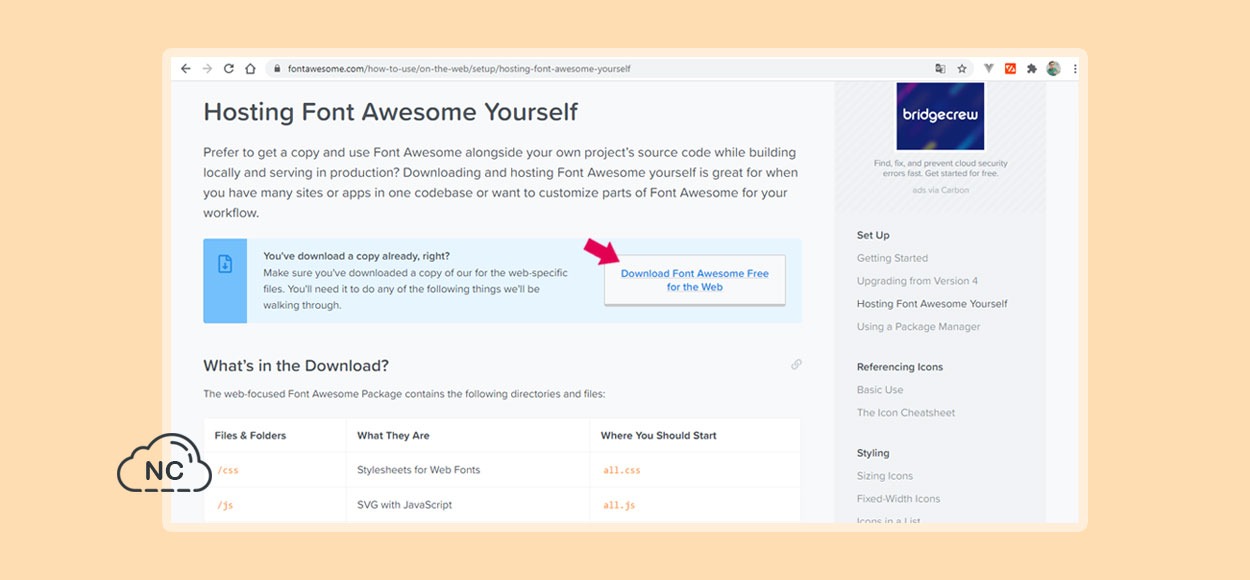This screenshot has width=1250, height=580.
Task: Open the translate page icon in address bar
Action: coord(940,69)
